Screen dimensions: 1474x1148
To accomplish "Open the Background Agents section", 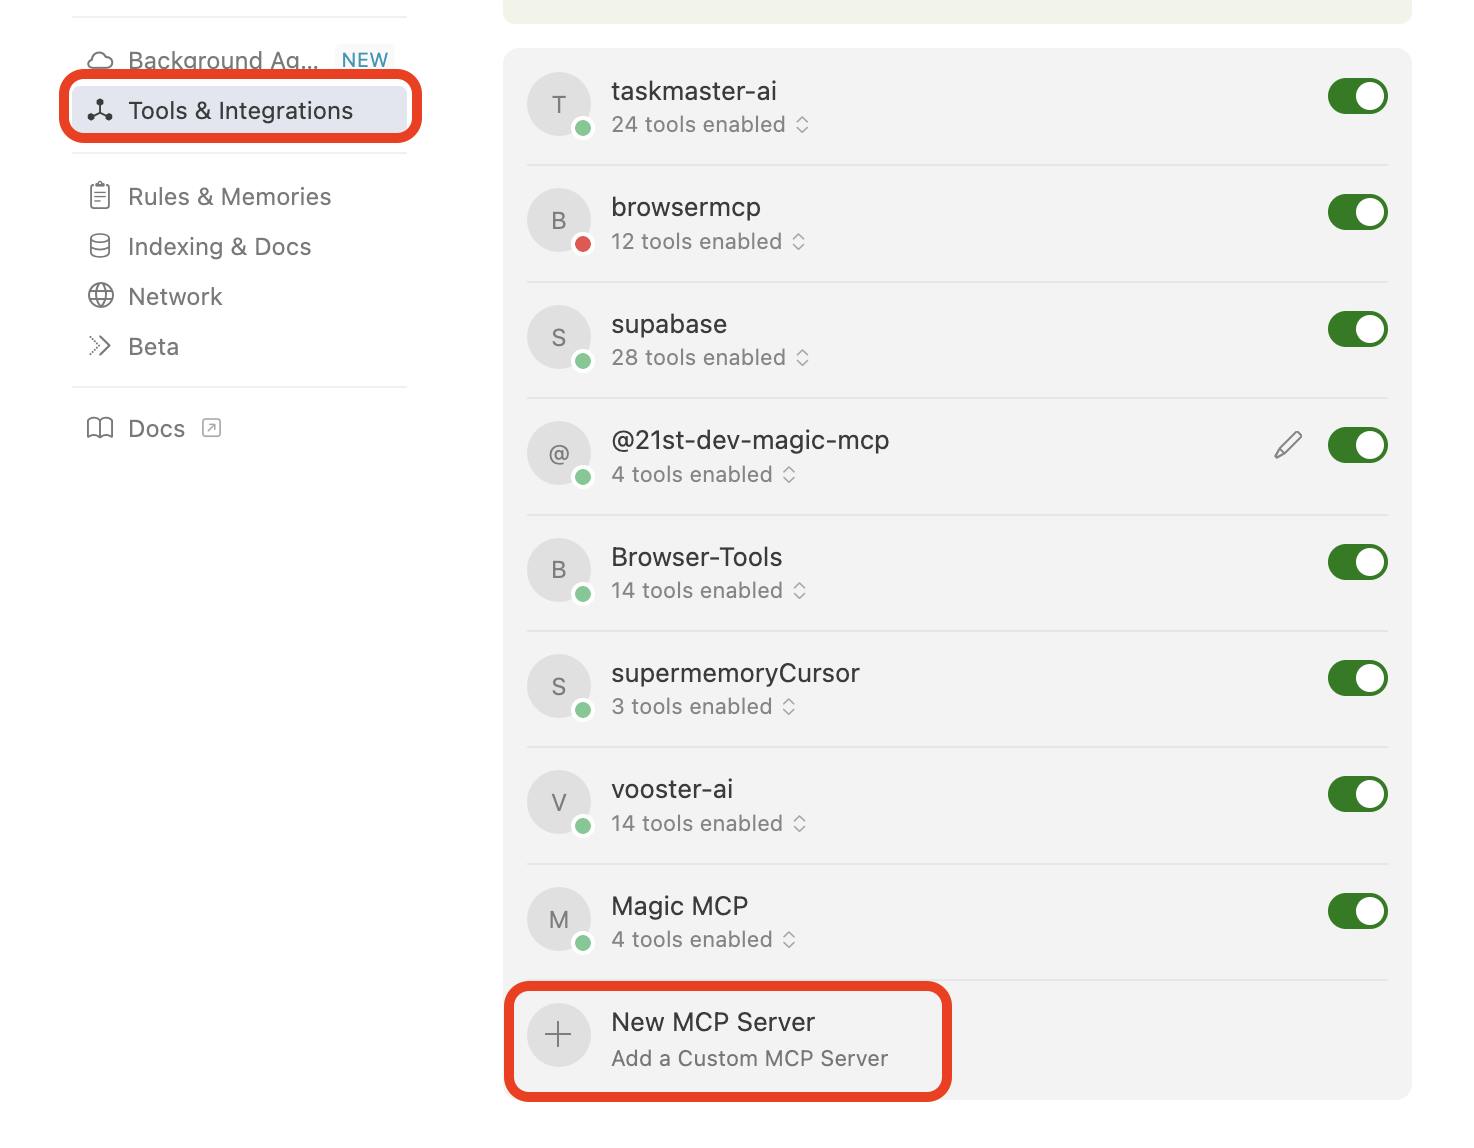I will point(240,60).
